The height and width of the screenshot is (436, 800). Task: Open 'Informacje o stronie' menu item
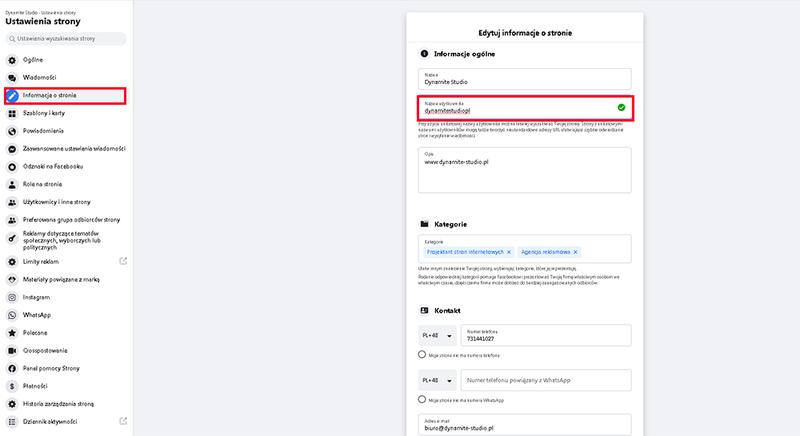(x=65, y=96)
